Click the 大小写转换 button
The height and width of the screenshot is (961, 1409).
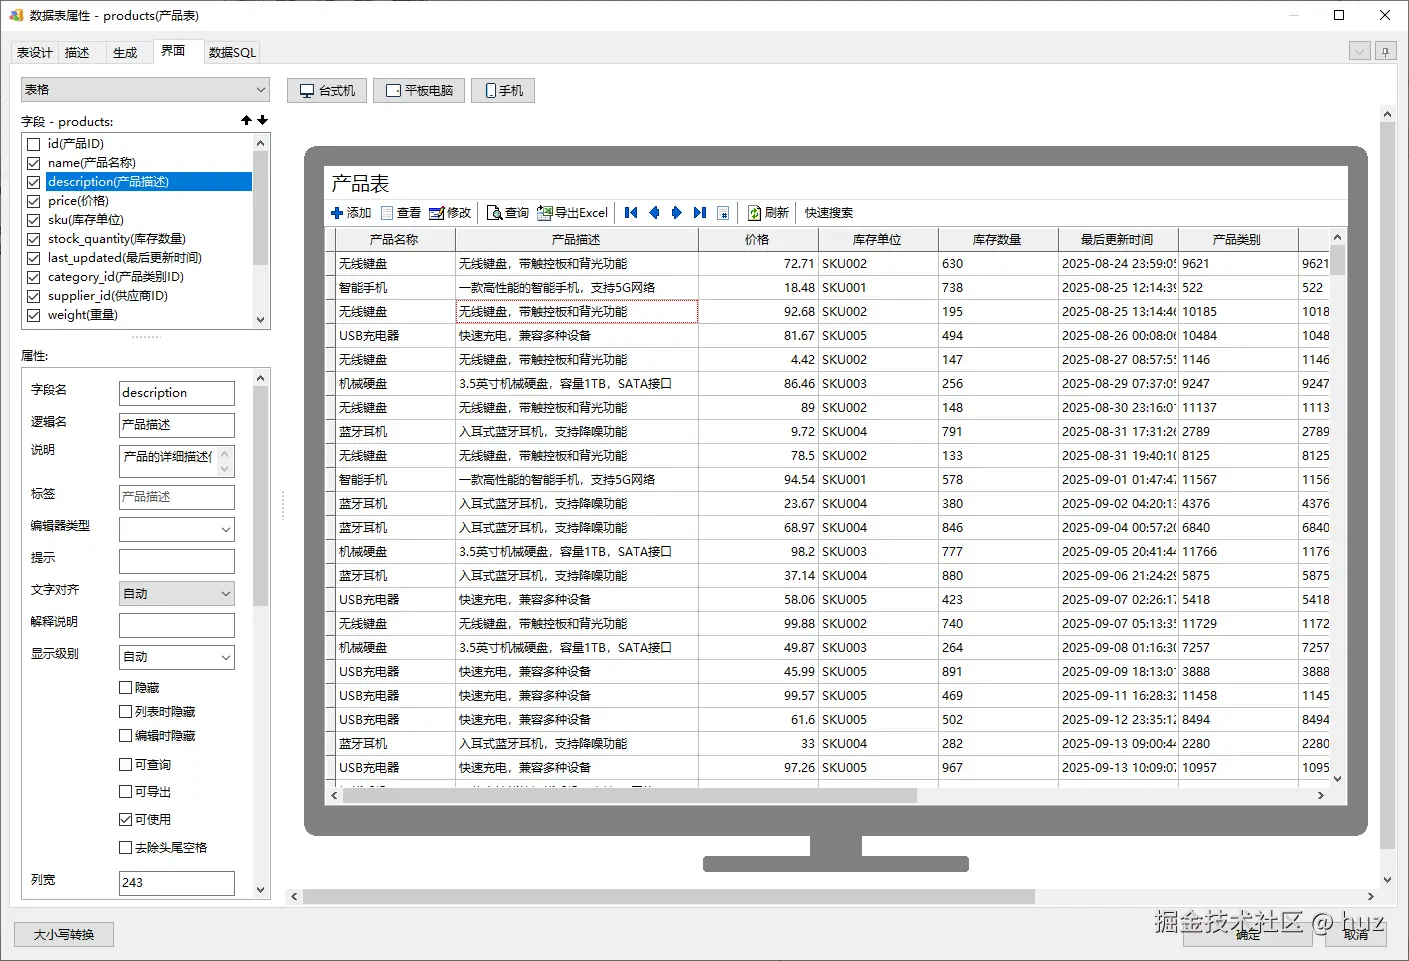(x=64, y=934)
